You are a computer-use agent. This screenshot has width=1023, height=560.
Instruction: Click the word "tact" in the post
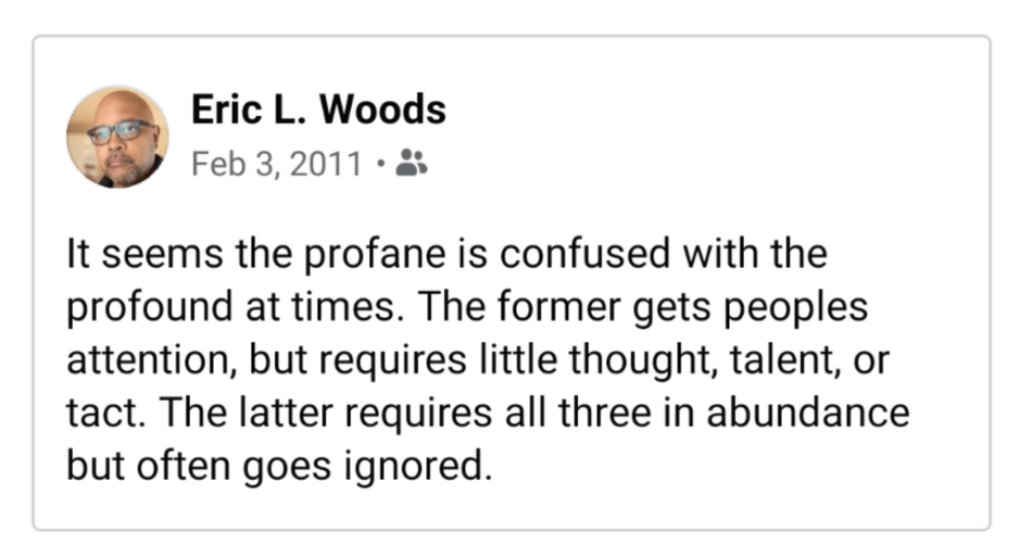point(93,413)
